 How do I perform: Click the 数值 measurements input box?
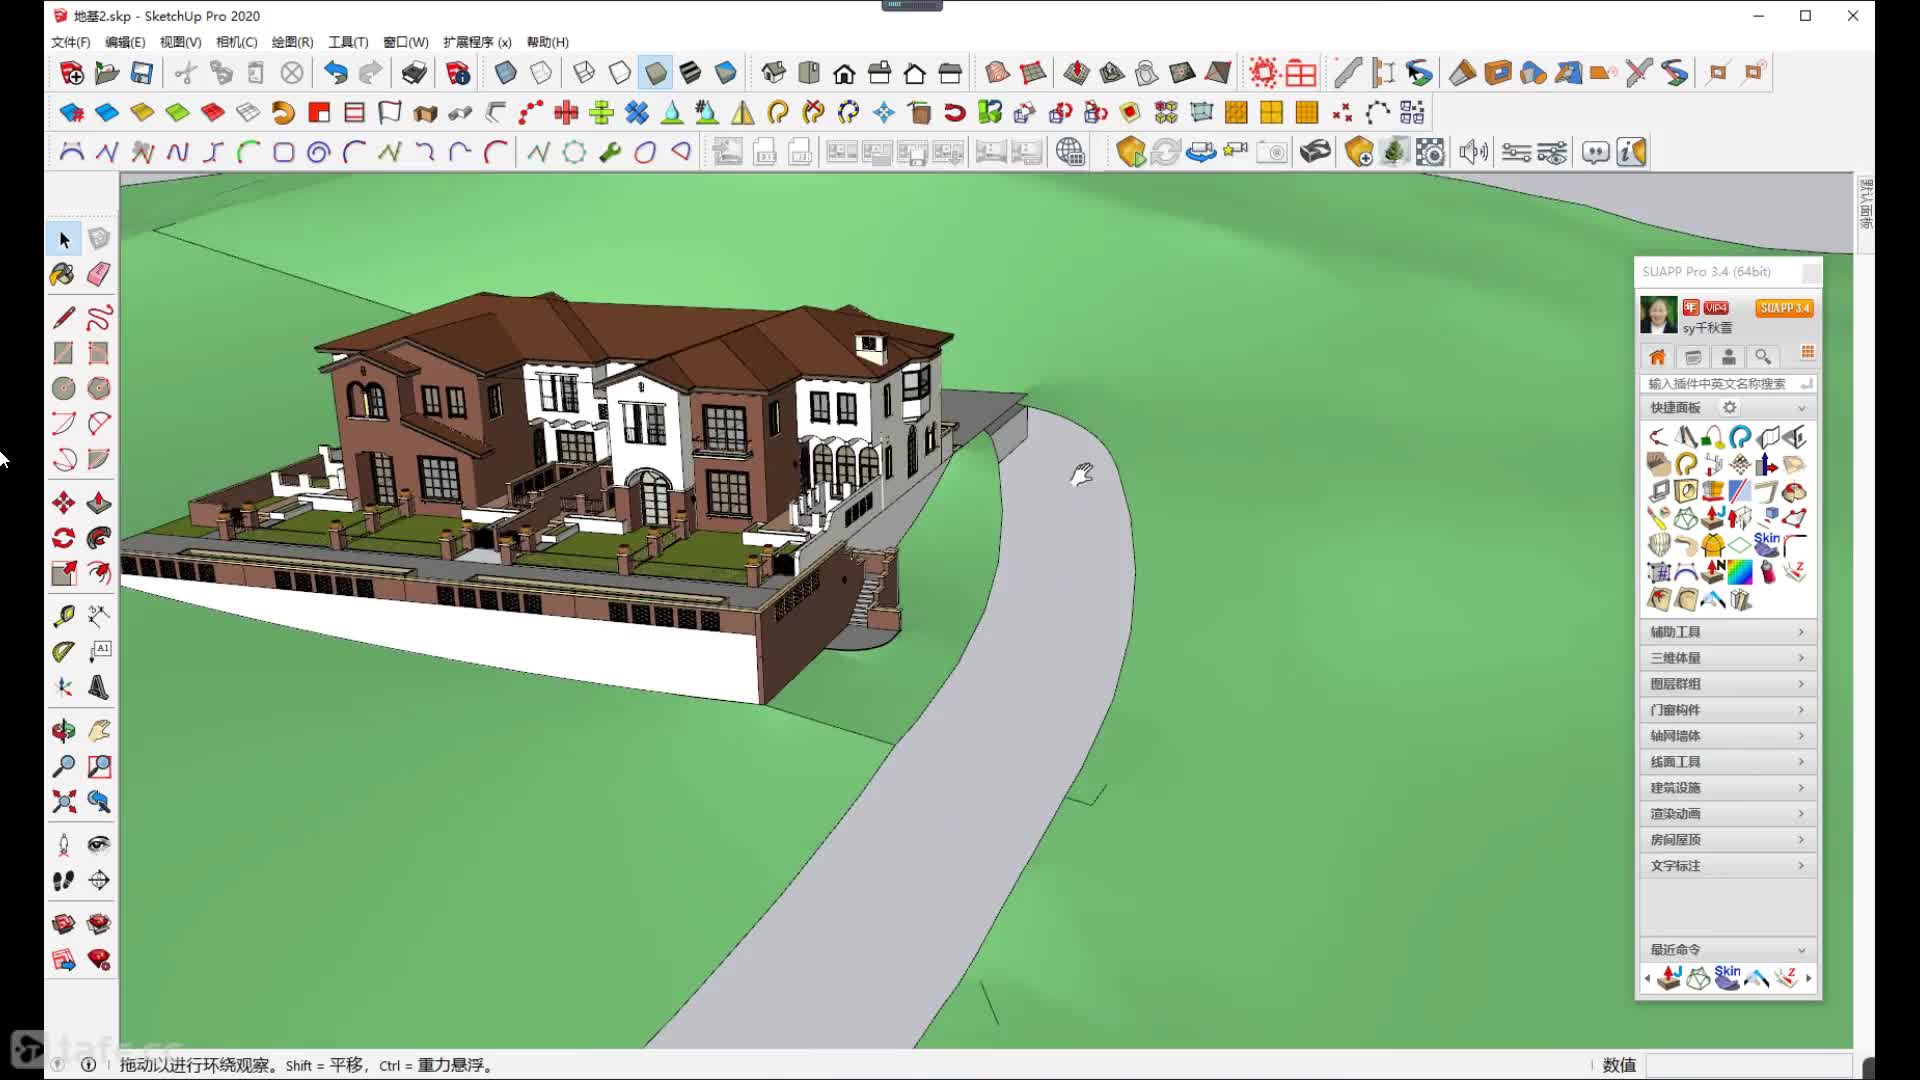point(1749,1065)
